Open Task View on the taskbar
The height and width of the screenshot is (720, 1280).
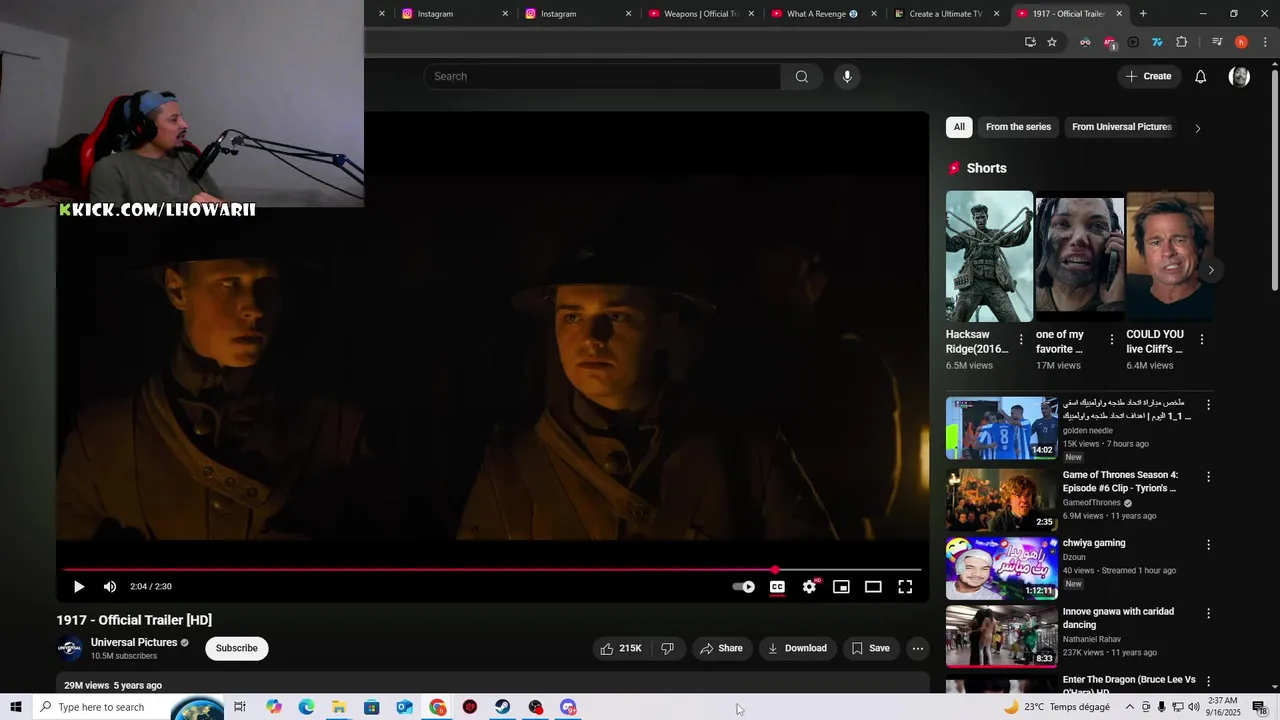tap(240, 707)
